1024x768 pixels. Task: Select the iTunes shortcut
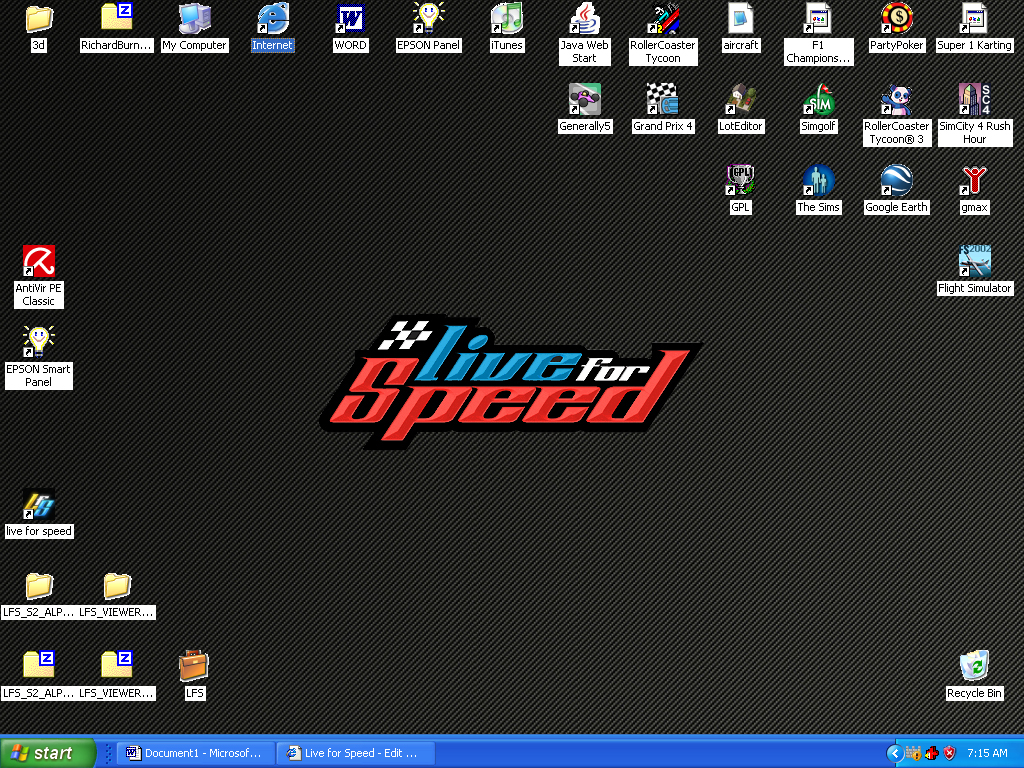coord(507,19)
